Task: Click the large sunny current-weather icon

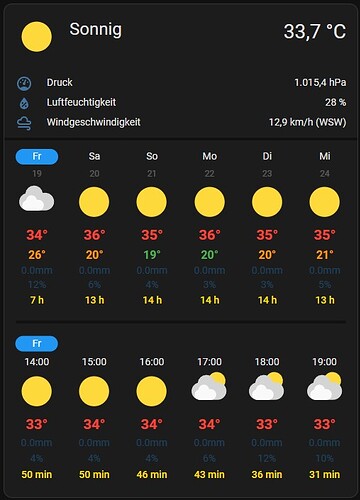Action: [x=37, y=37]
